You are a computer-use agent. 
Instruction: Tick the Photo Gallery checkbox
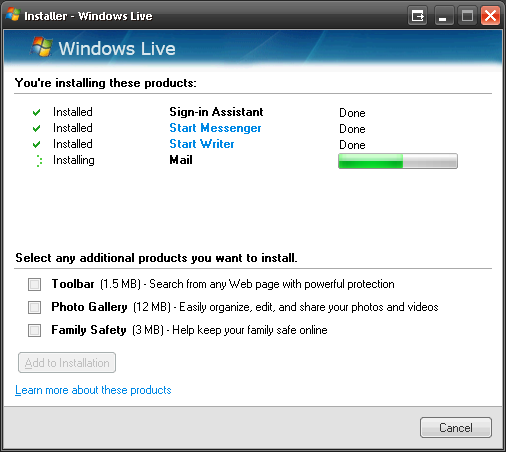coord(34,307)
